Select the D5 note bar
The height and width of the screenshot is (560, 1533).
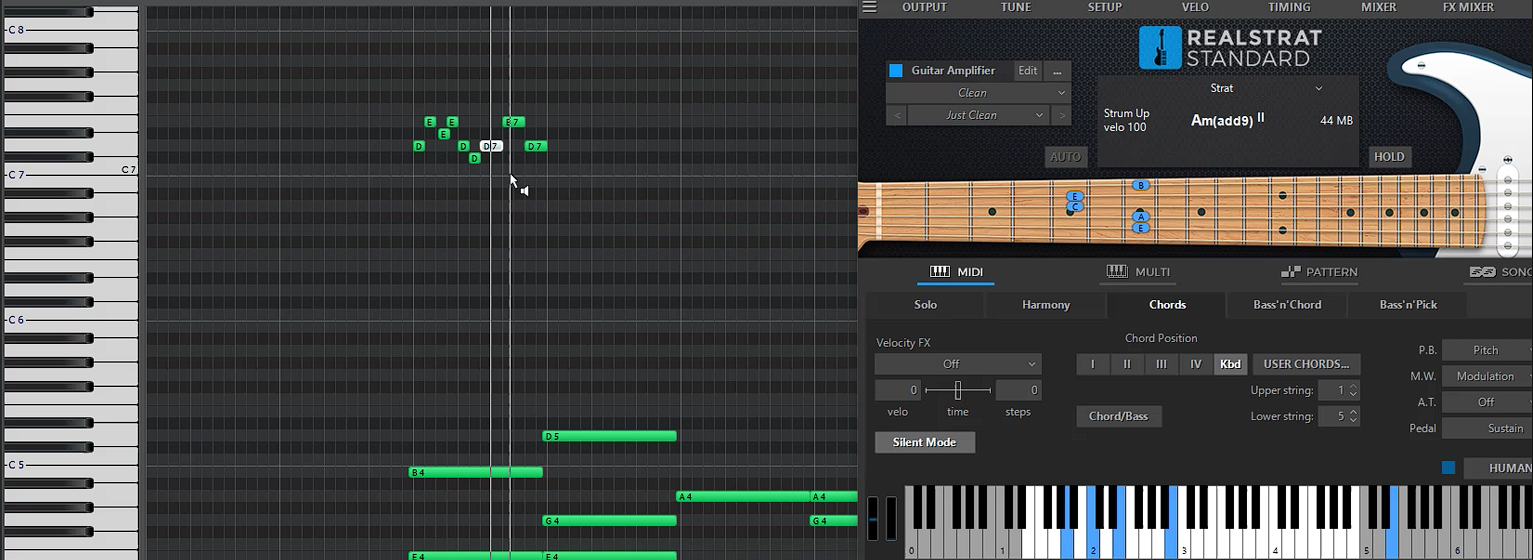[x=609, y=436]
